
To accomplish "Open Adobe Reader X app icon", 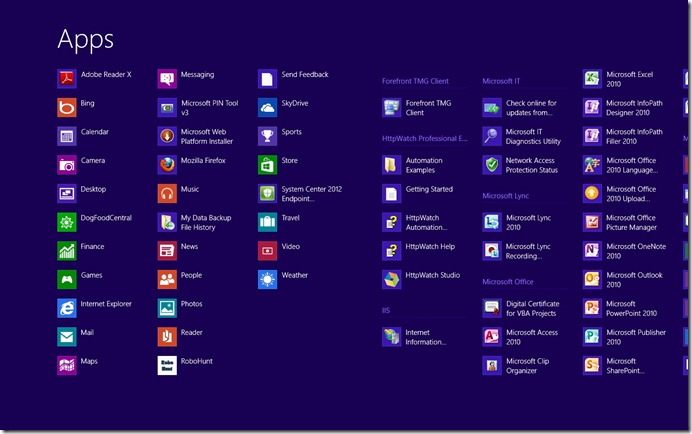I will (67, 79).
